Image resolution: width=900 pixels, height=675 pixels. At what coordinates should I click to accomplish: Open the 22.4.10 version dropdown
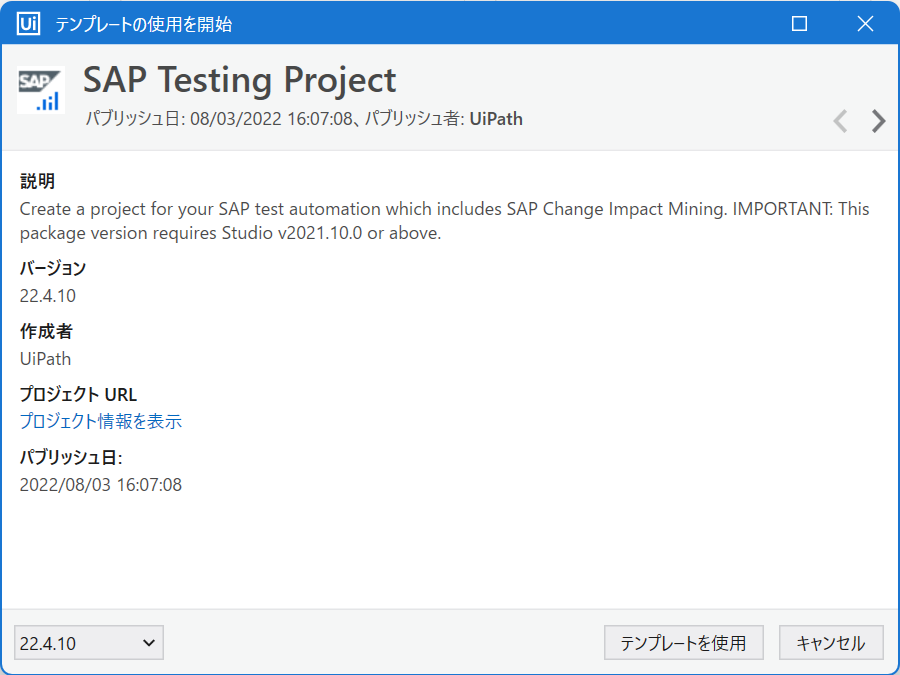tap(89, 643)
